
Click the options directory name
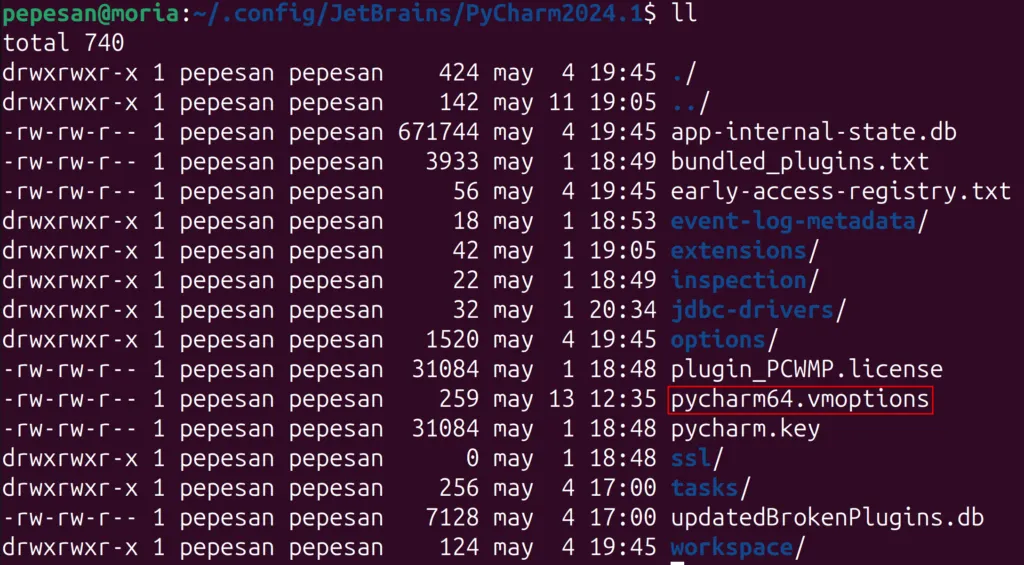[x=717, y=340]
